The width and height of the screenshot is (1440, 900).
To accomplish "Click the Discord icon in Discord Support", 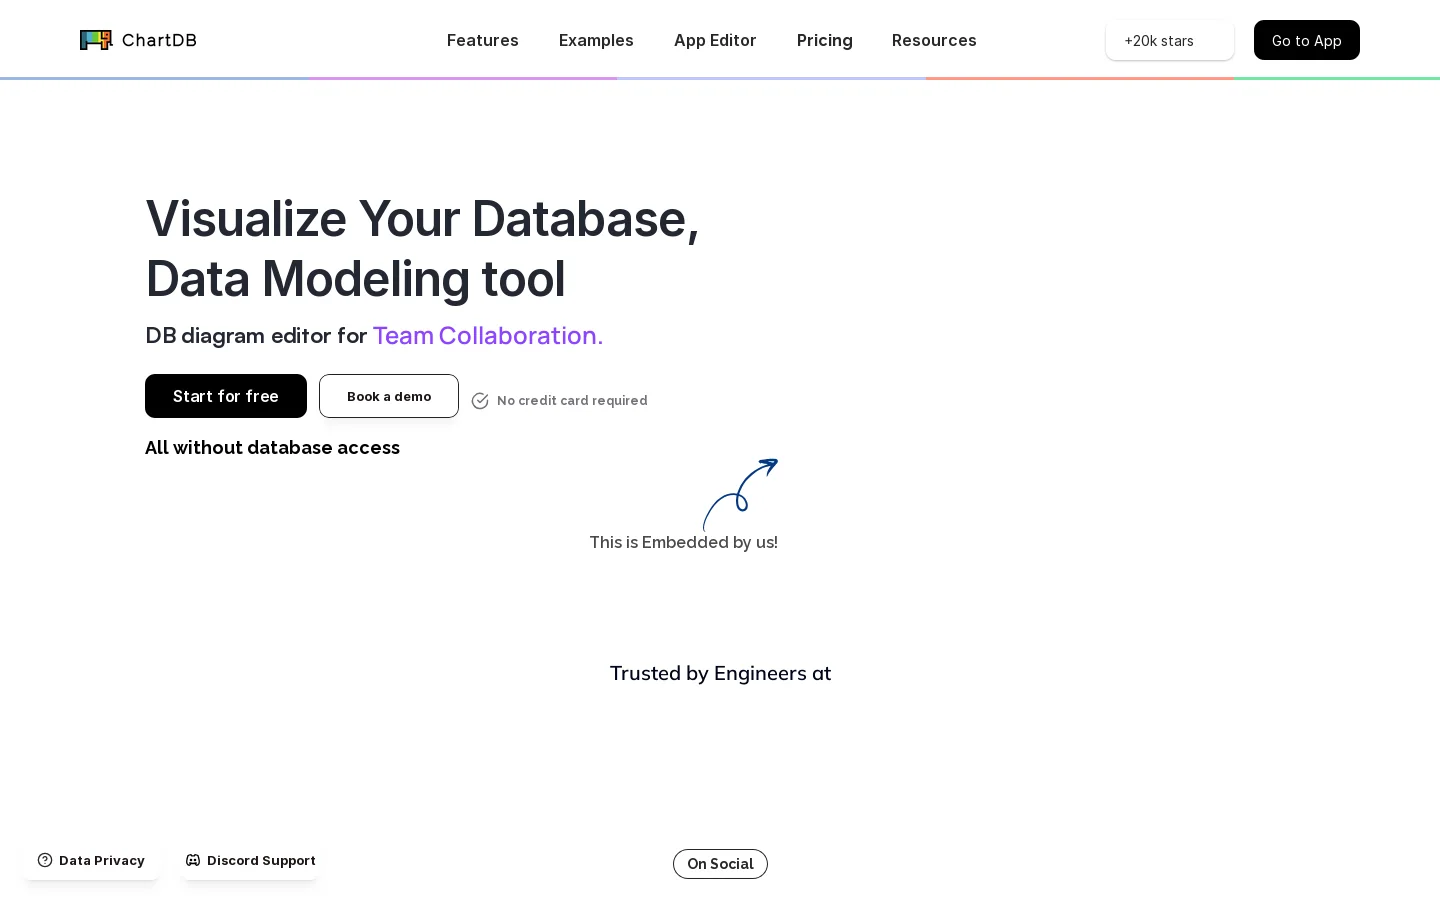I will pyautogui.click(x=193, y=860).
